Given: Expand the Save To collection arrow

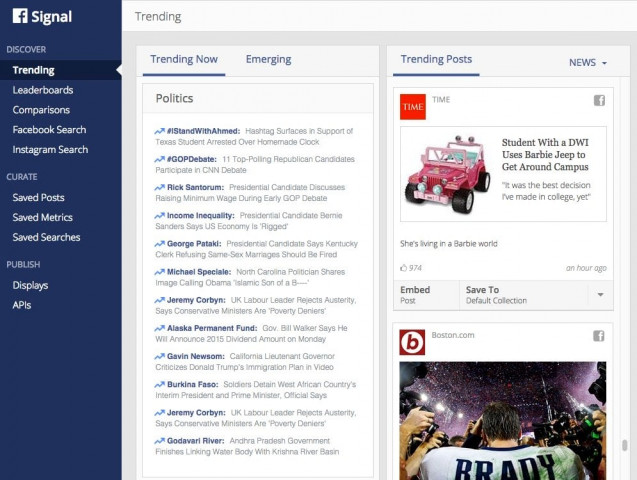Looking at the screenshot, I should tap(600, 294).
